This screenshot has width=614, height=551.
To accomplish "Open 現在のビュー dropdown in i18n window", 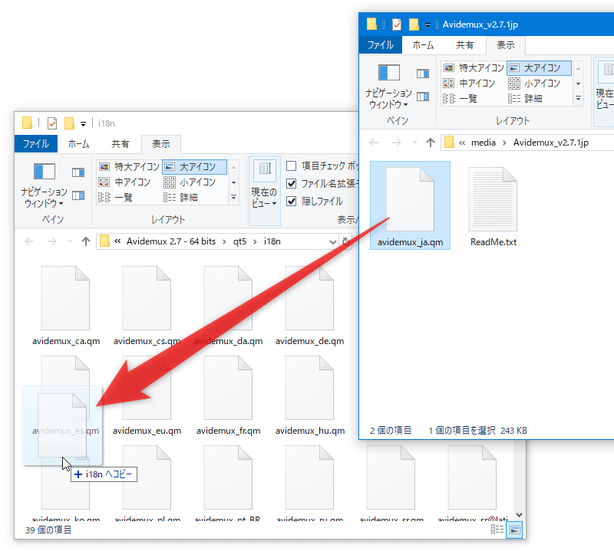I will point(264,191).
